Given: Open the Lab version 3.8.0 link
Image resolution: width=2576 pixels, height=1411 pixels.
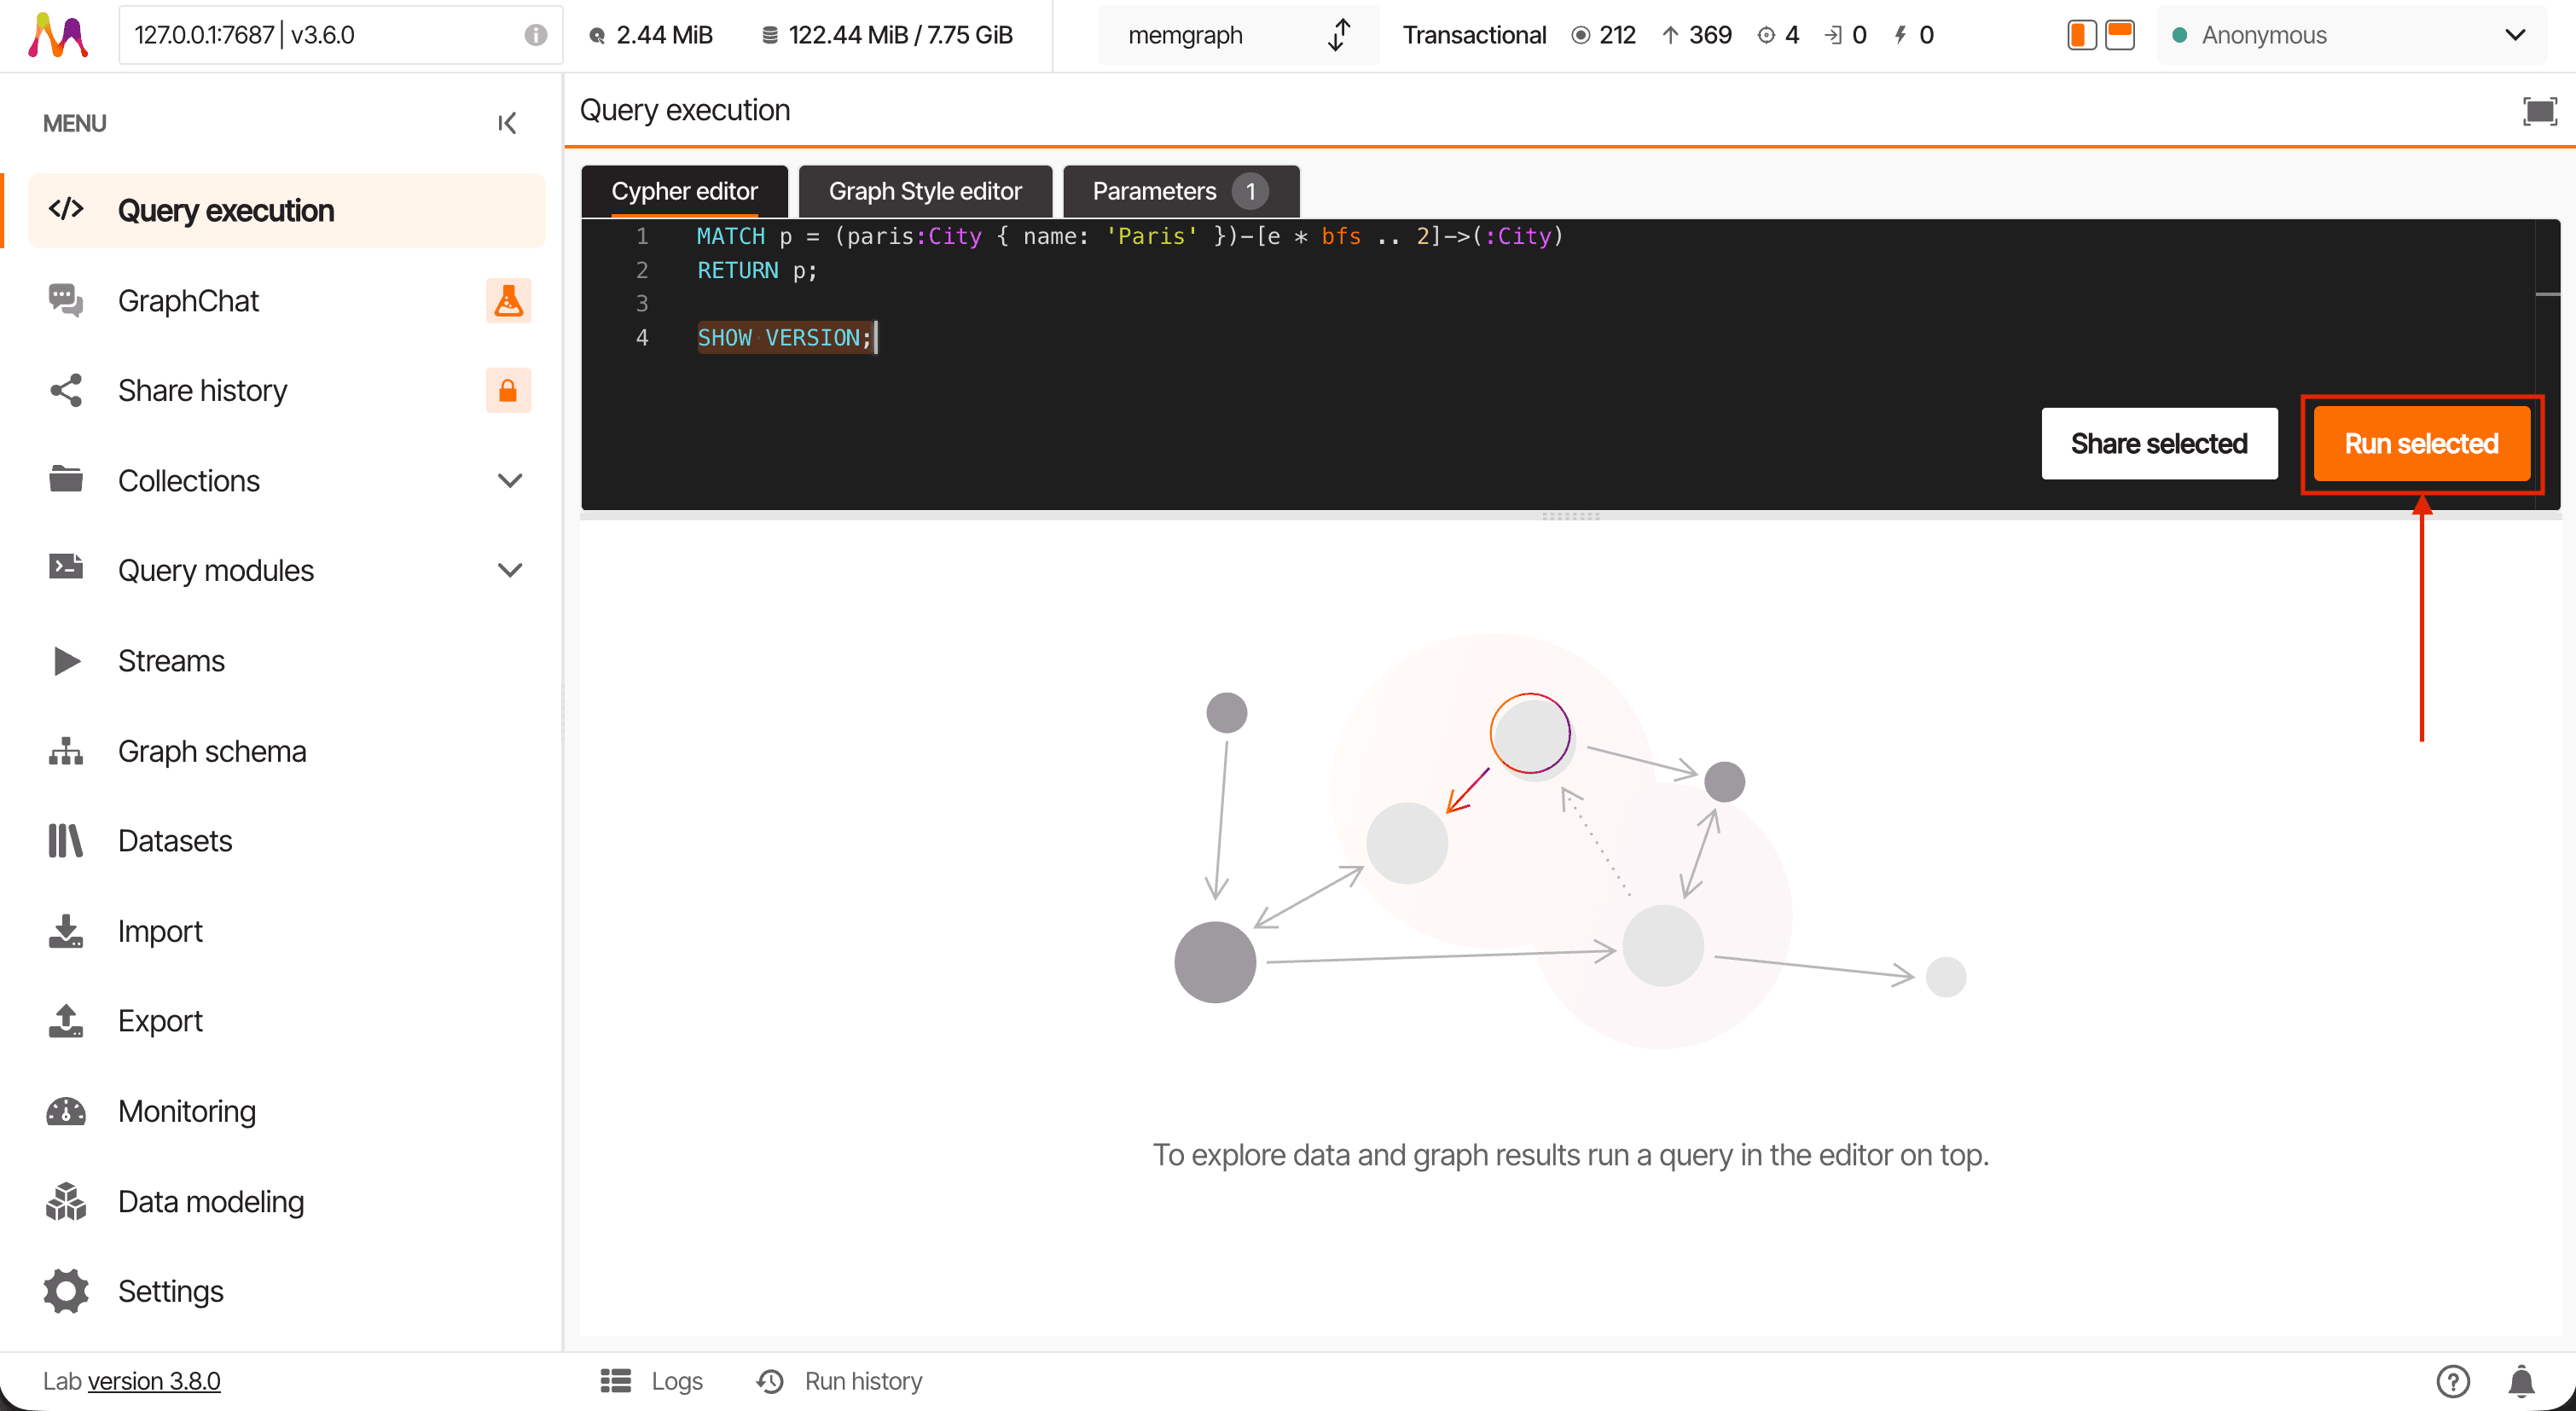Looking at the screenshot, I should pyautogui.click(x=154, y=1381).
